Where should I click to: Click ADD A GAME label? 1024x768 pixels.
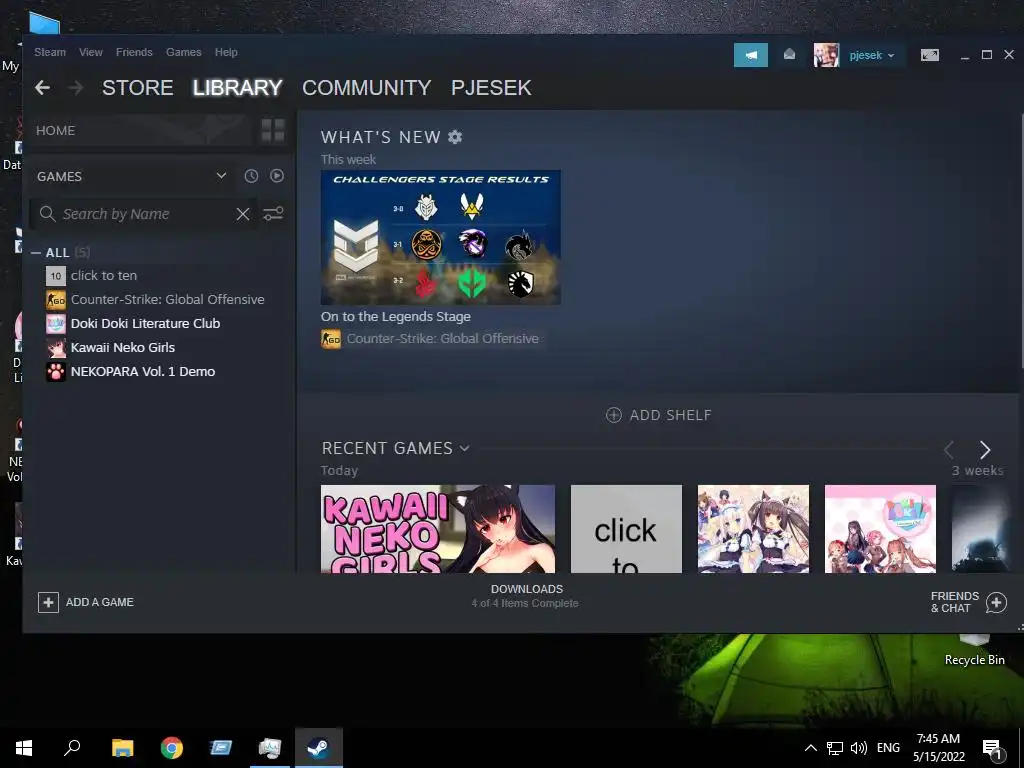tap(100, 602)
